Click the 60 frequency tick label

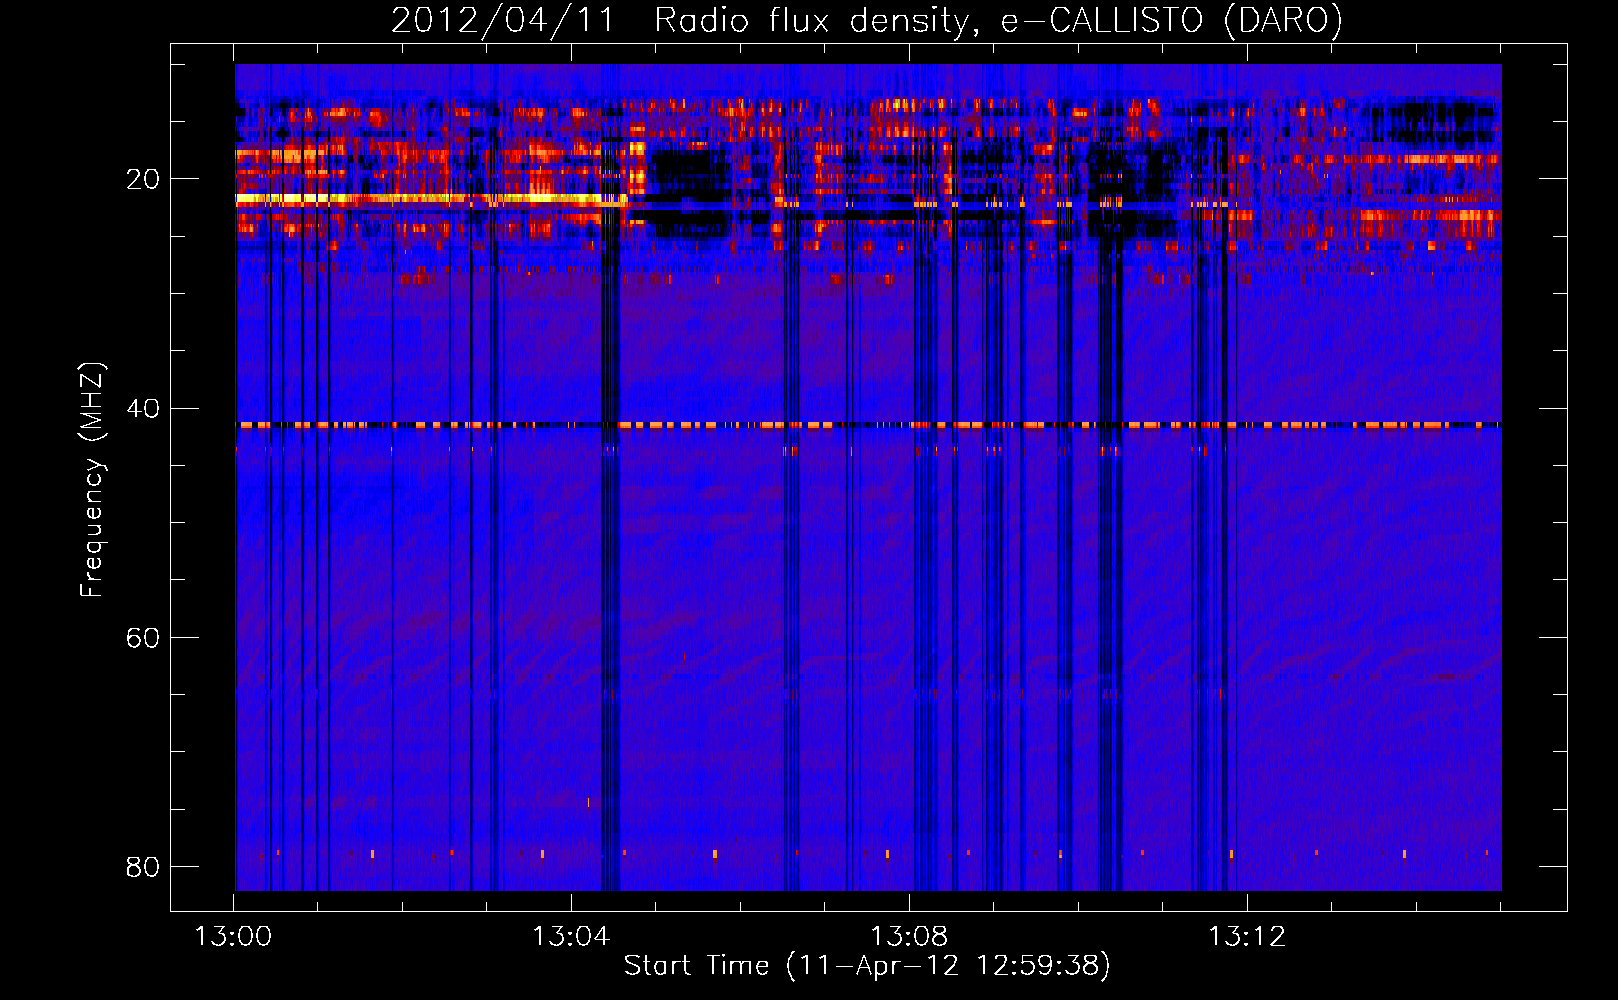pos(143,638)
